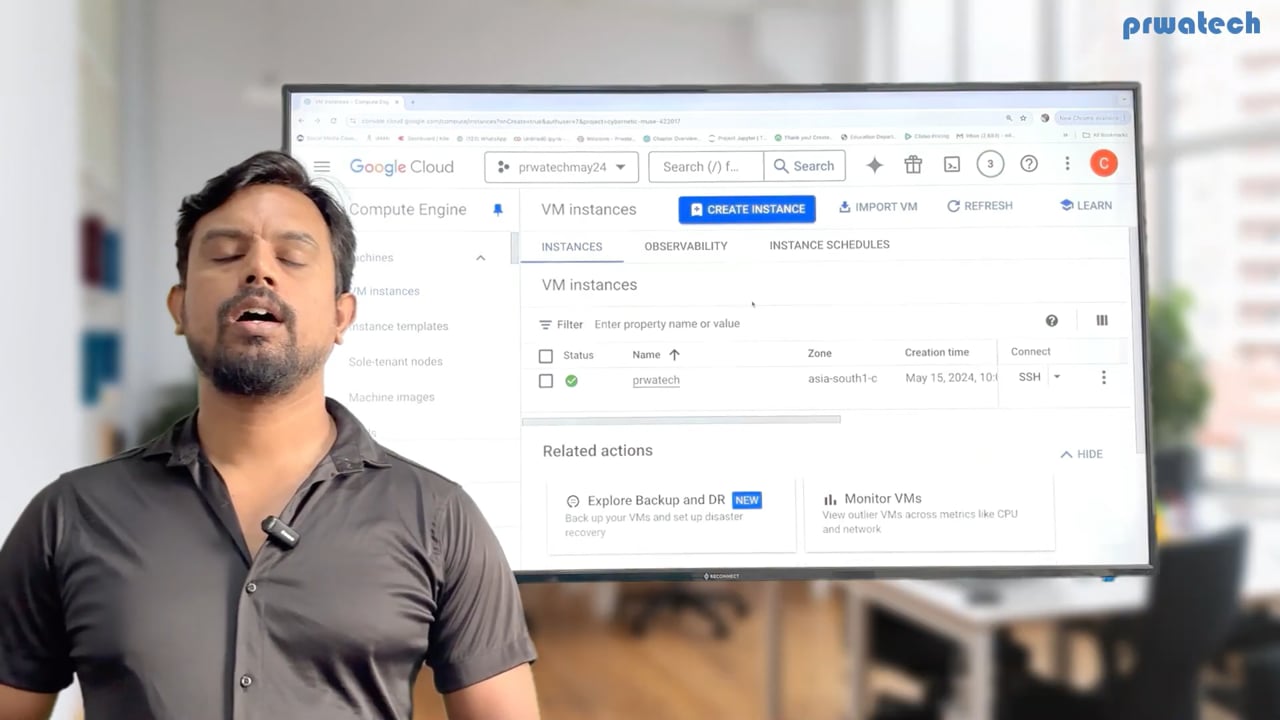
Task: Open the help question mark icon in header
Action: pos(1029,164)
